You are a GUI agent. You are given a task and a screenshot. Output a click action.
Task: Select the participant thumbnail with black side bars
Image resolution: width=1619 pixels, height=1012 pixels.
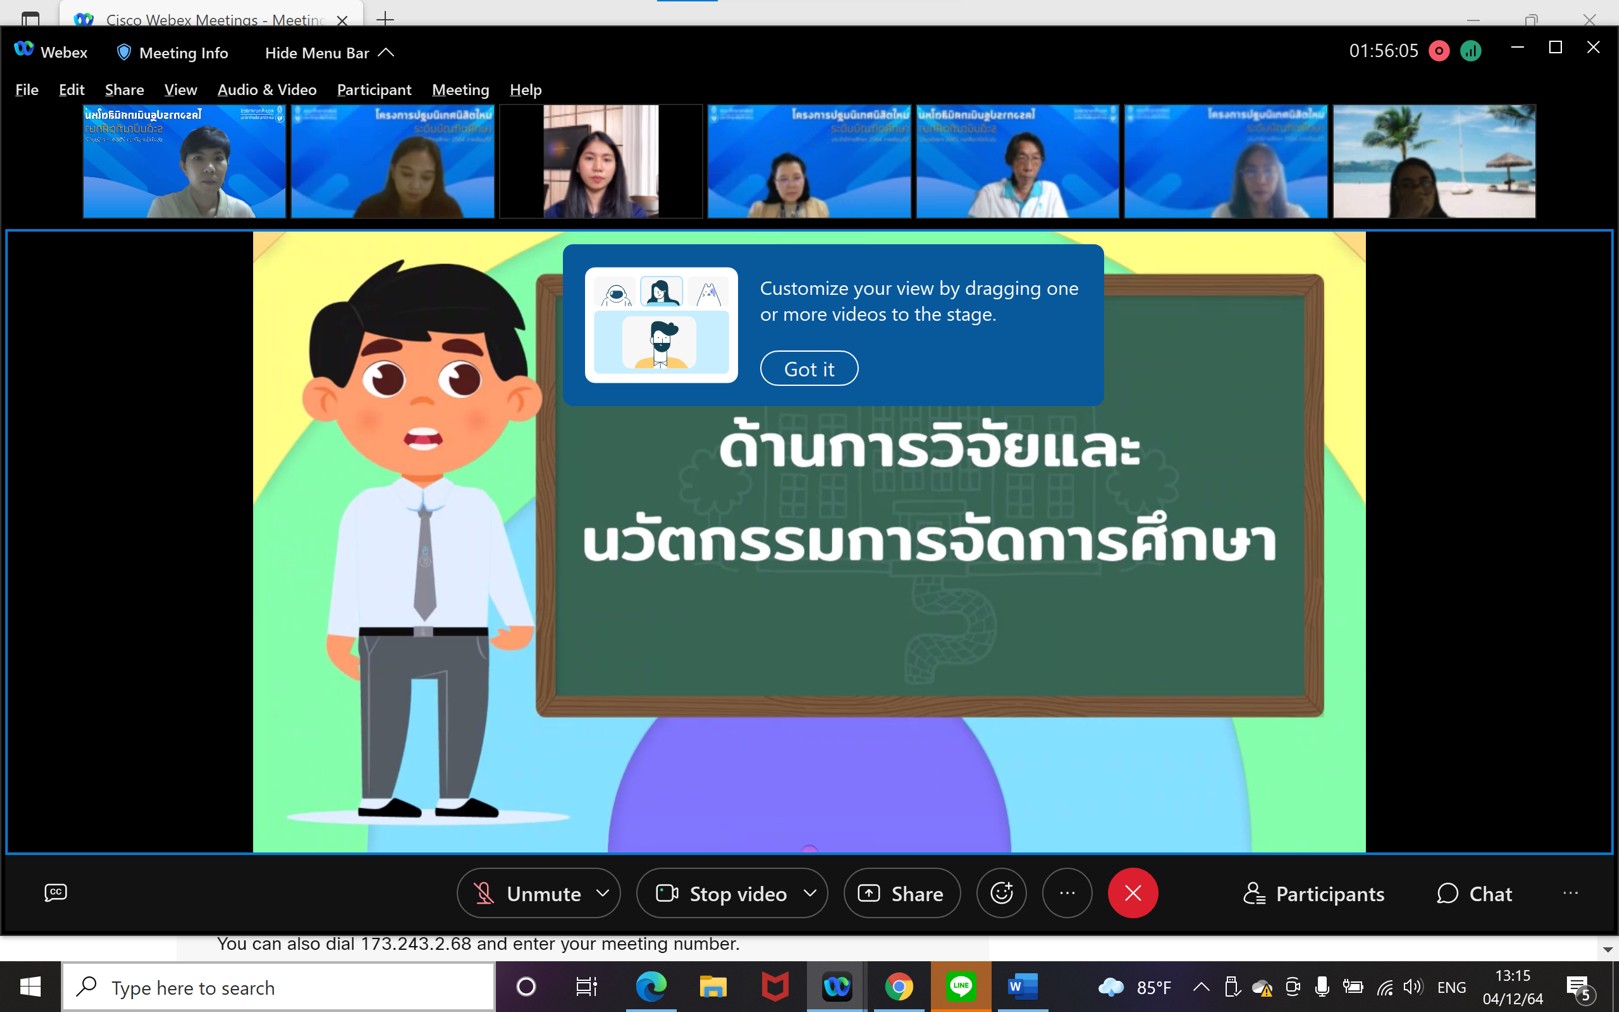[601, 161]
